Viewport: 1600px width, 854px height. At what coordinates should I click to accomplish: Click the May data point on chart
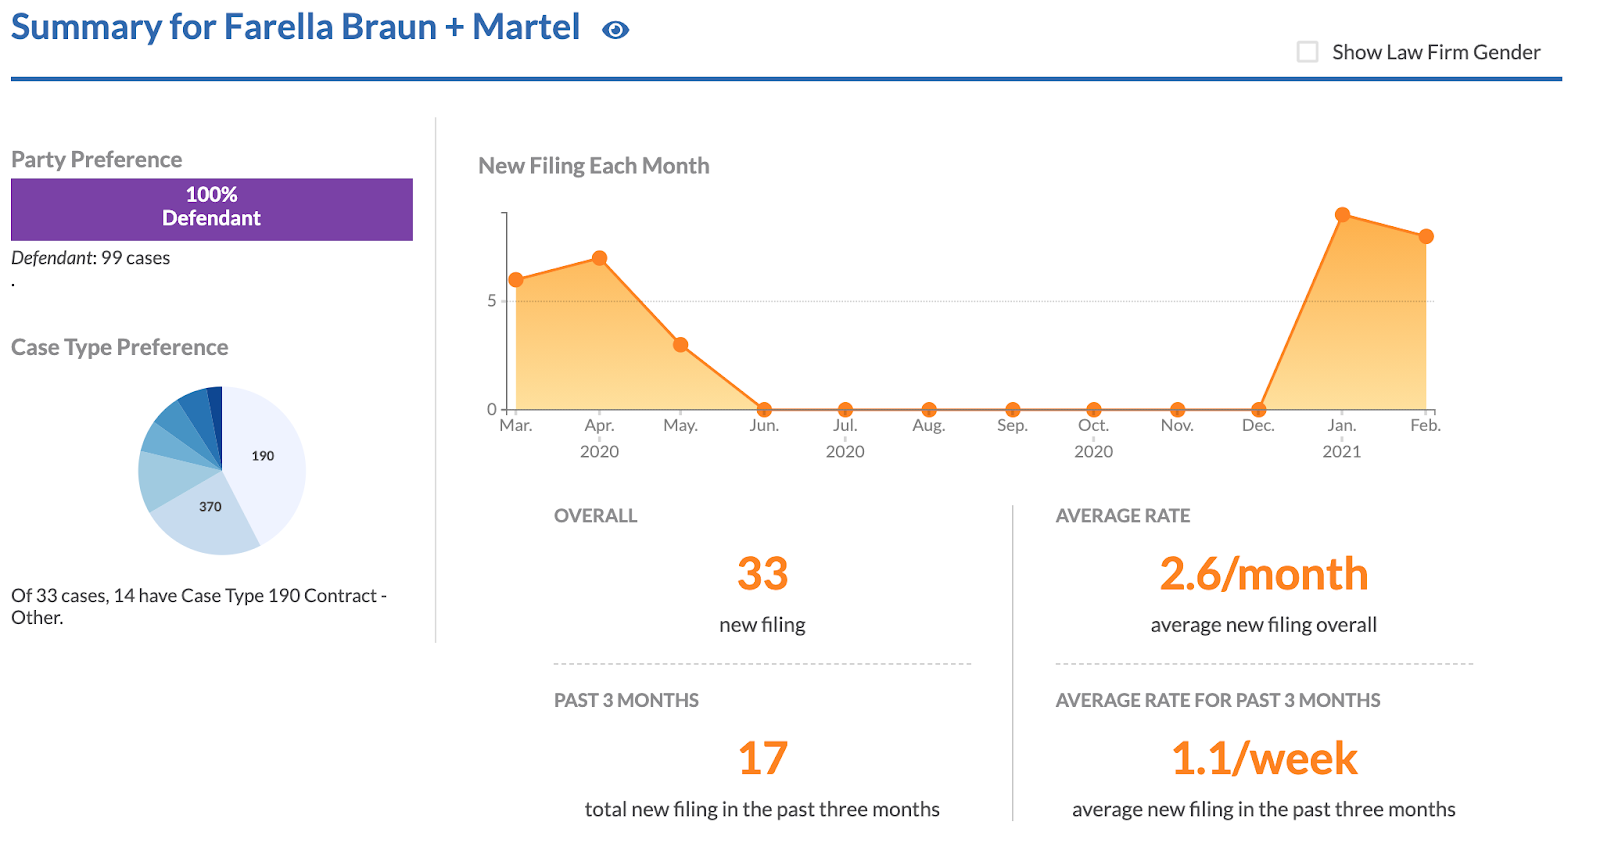coord(681,345)
